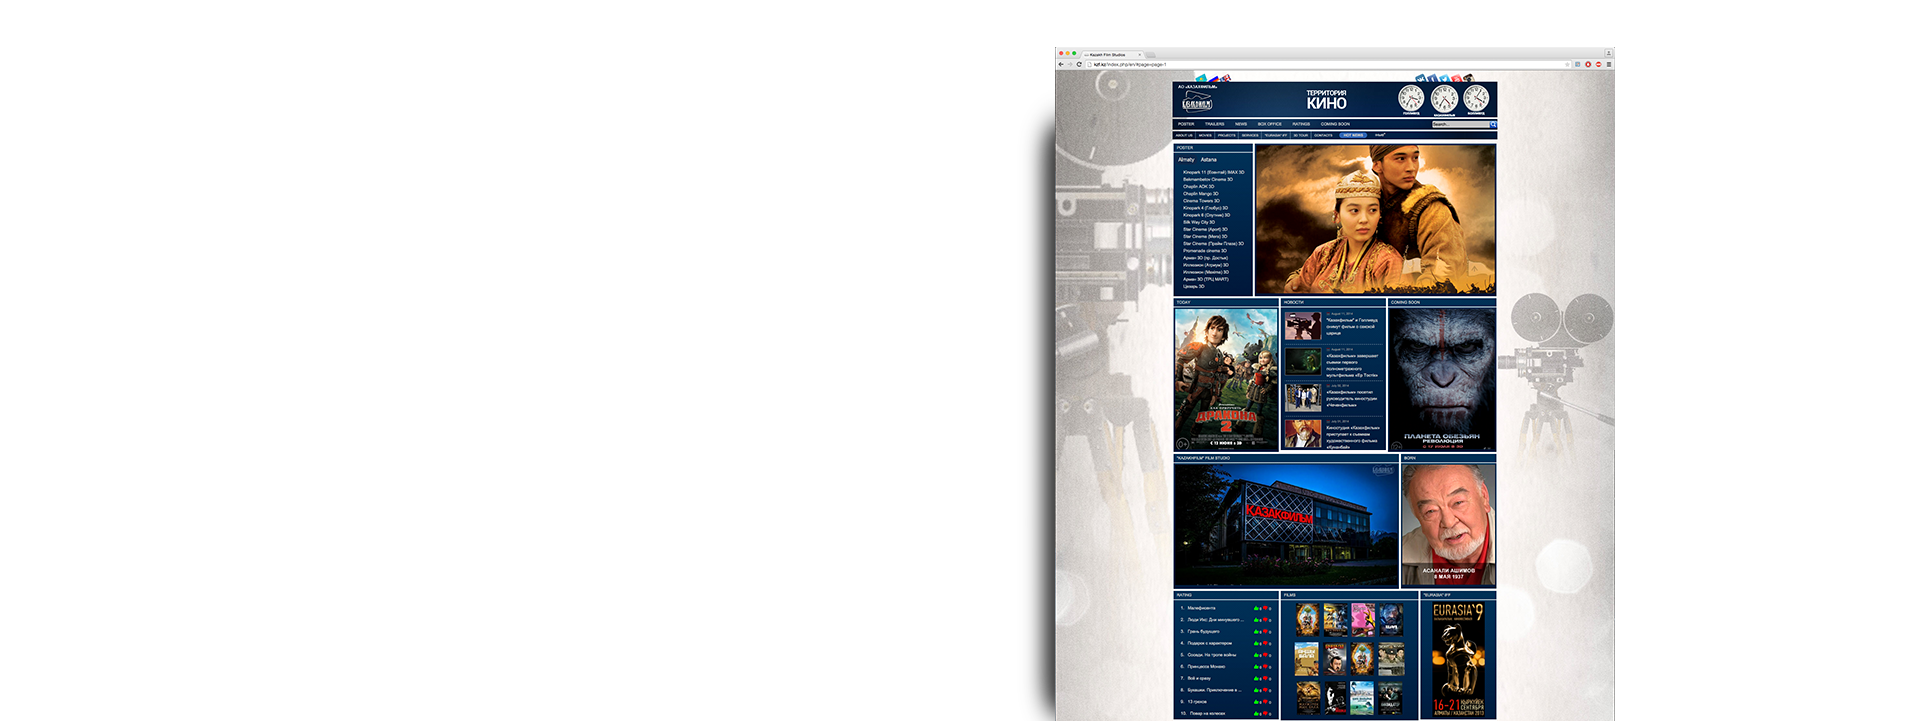This screenshot has height=721, width=1922.
Task: Click the browser back arrow
Action: point(1061,64)
